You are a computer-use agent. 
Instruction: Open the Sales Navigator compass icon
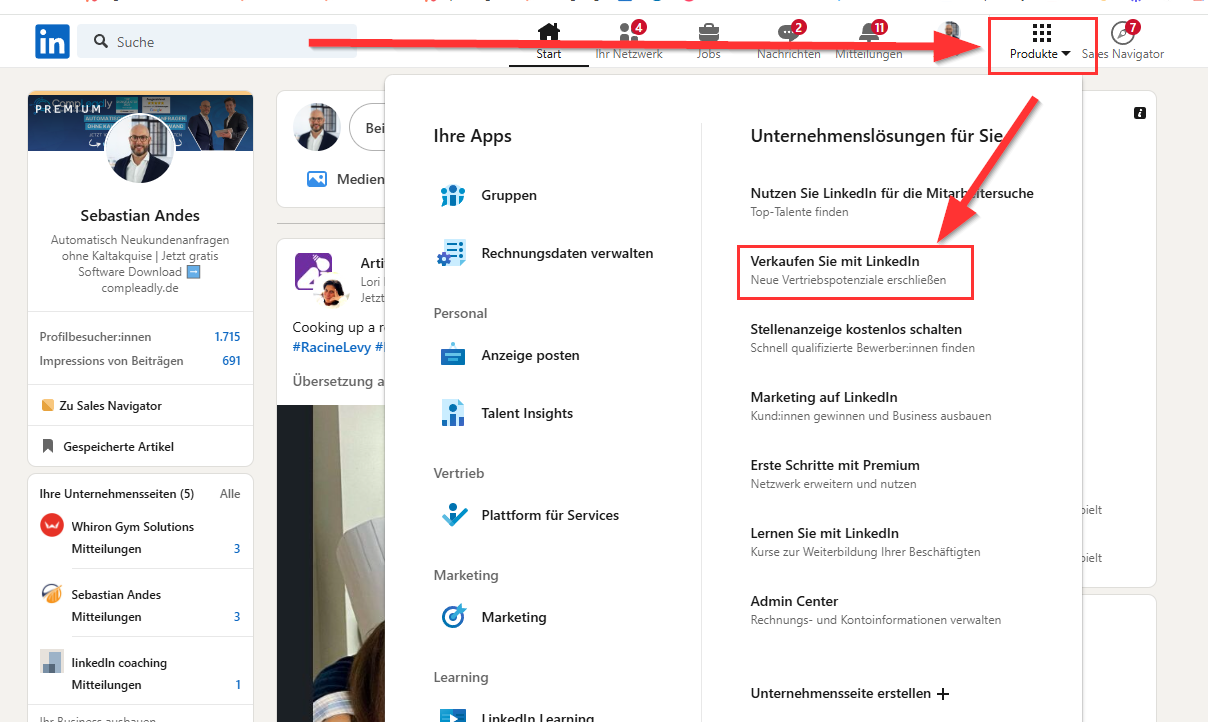[1123, 33]
